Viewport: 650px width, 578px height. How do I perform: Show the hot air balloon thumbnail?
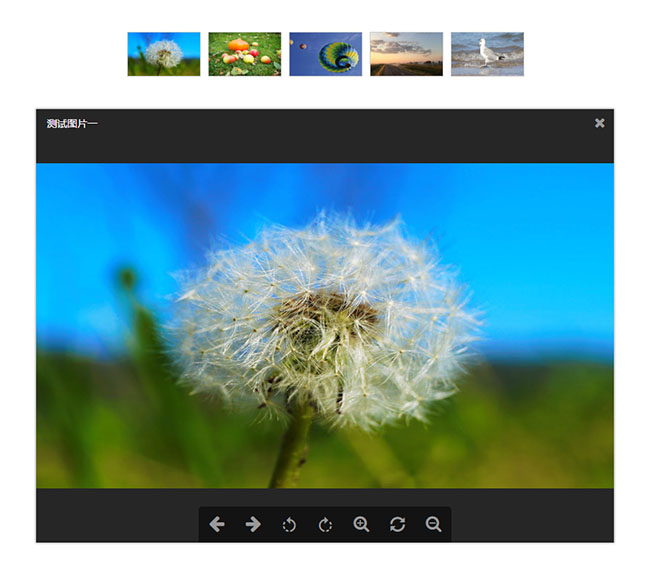pos(325,54)
